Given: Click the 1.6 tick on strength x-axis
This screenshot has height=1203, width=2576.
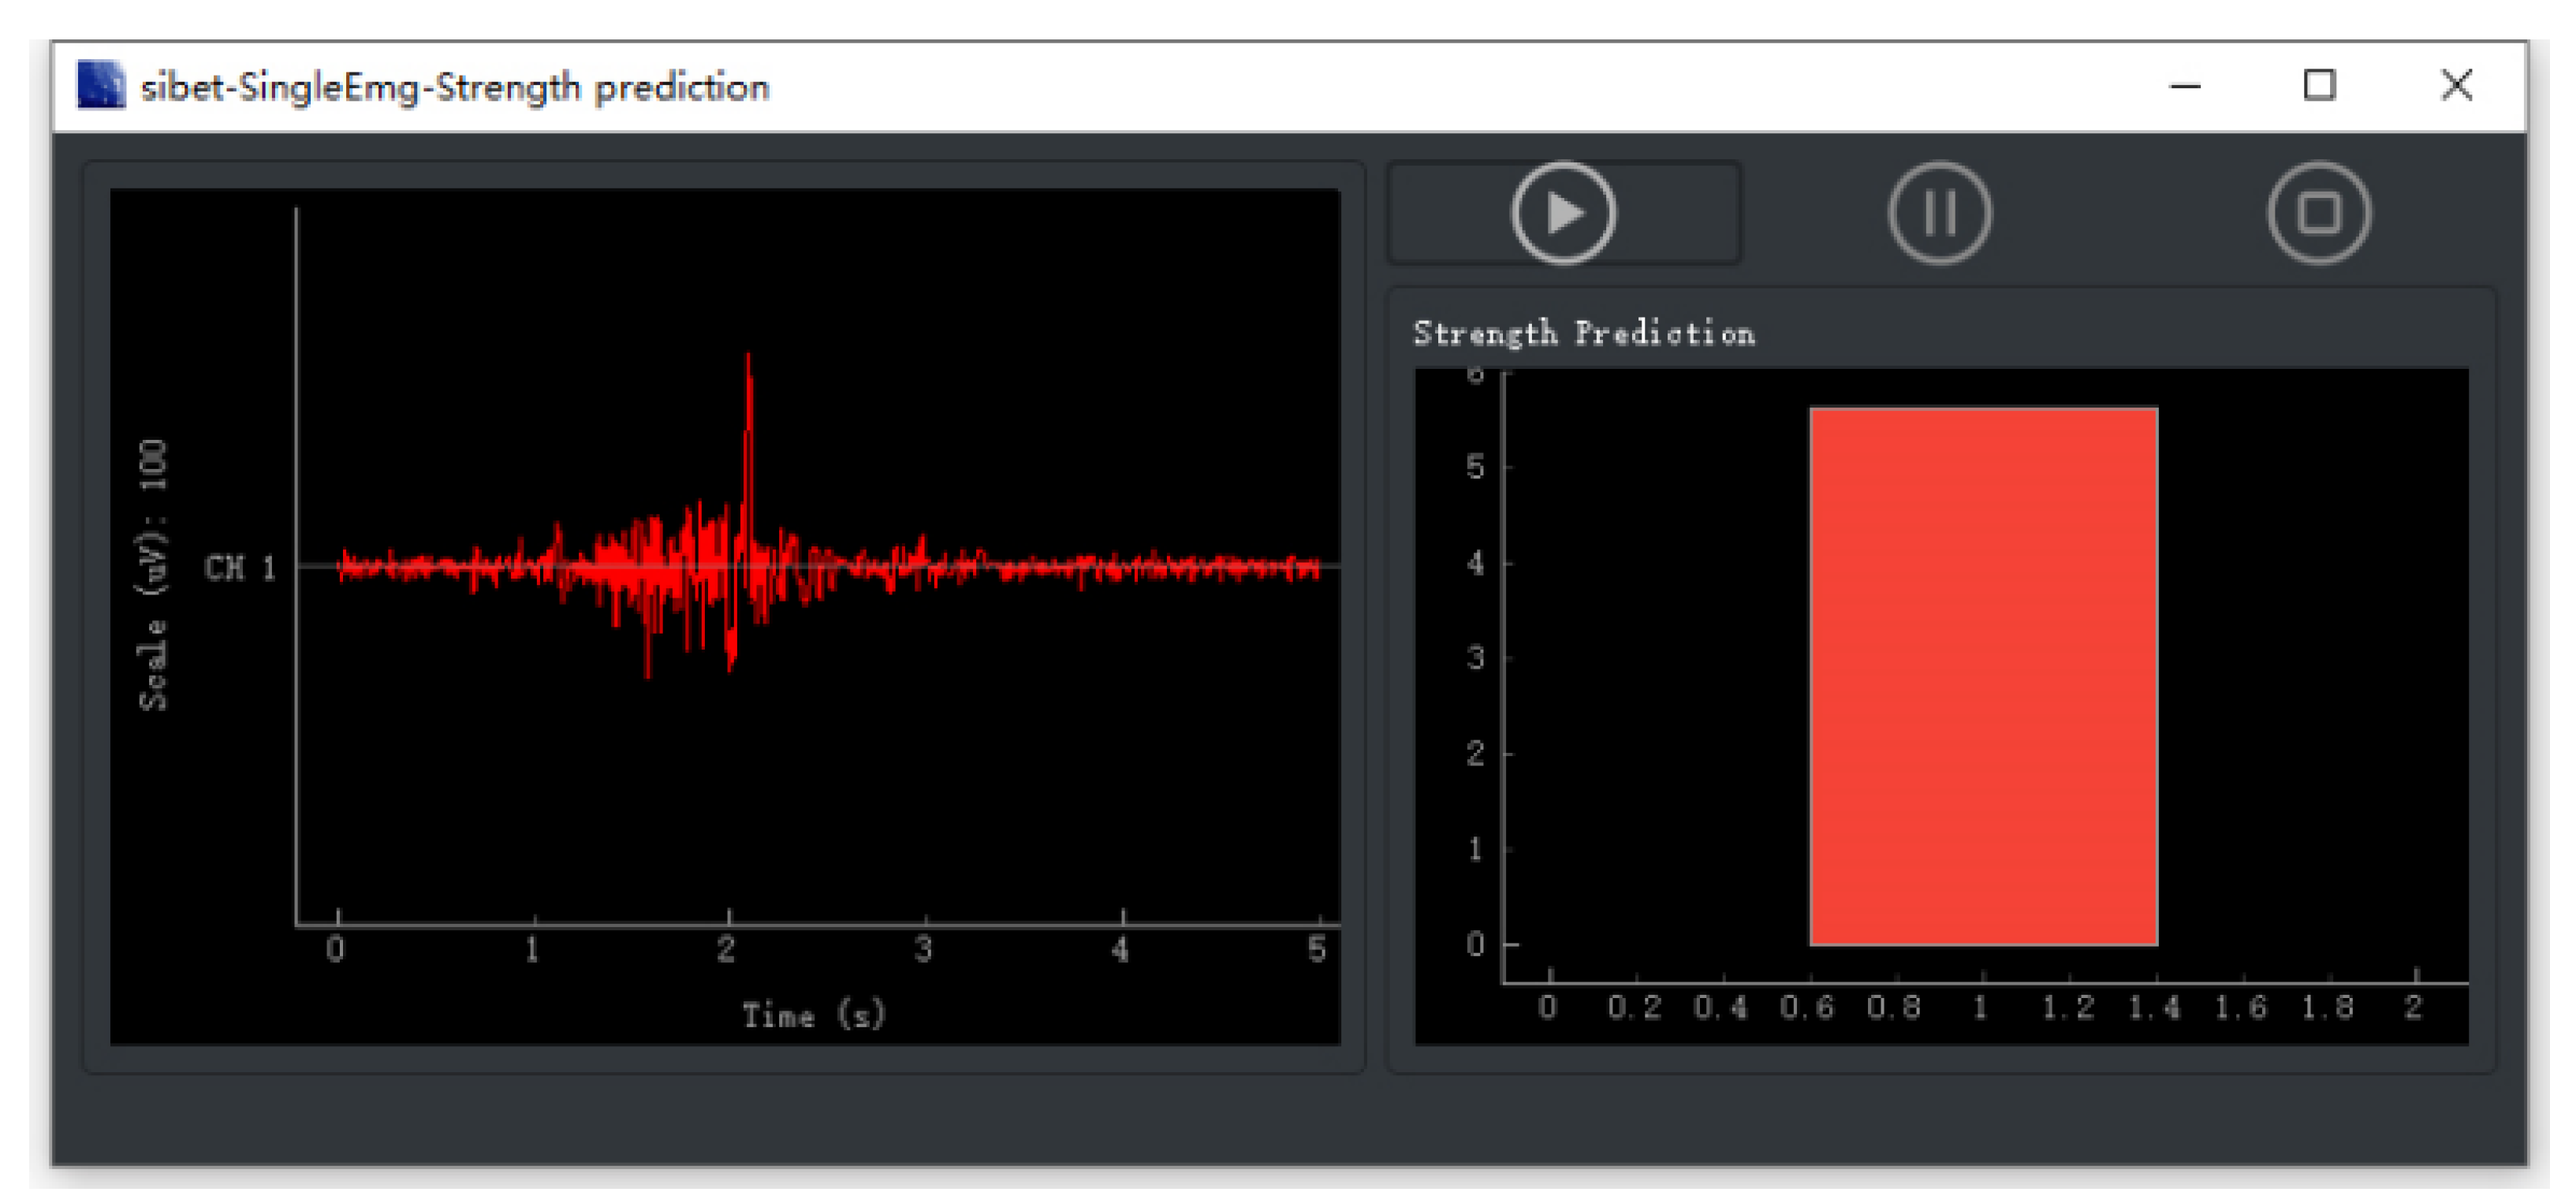Looking at the screenshot, I should (2240, 1007).
